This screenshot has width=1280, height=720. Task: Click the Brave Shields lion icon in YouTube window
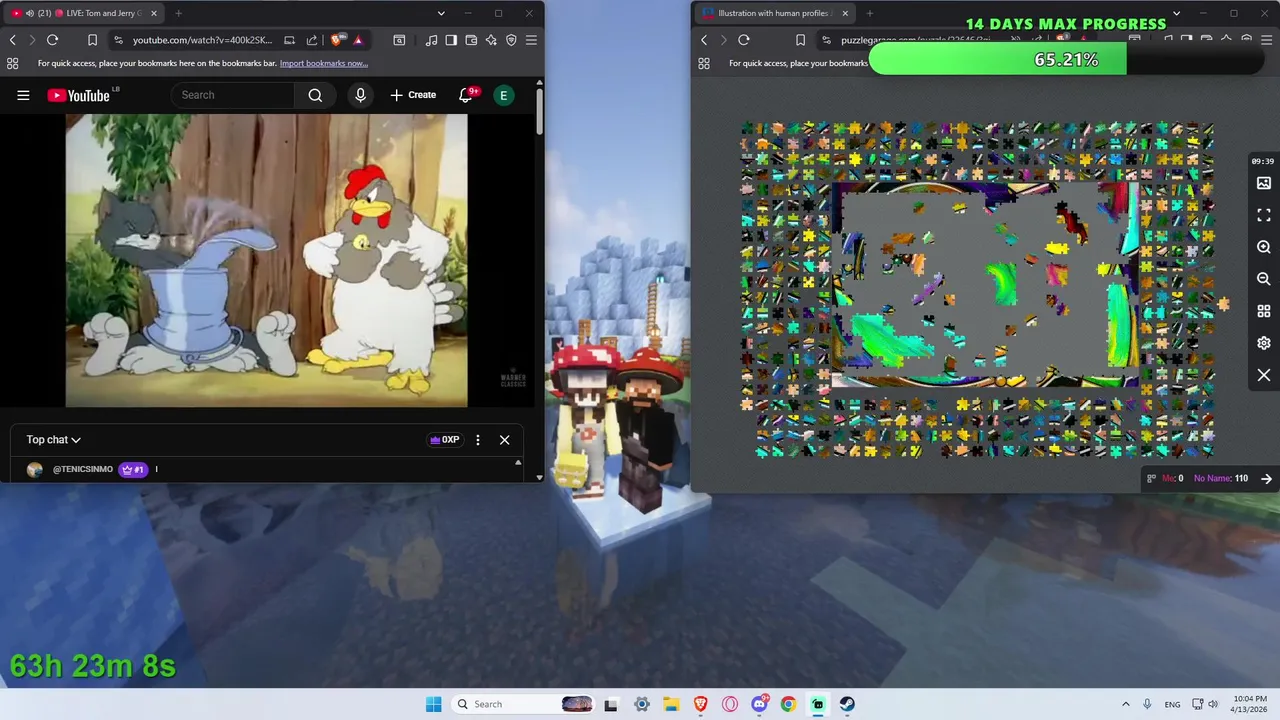click(338, 40)
